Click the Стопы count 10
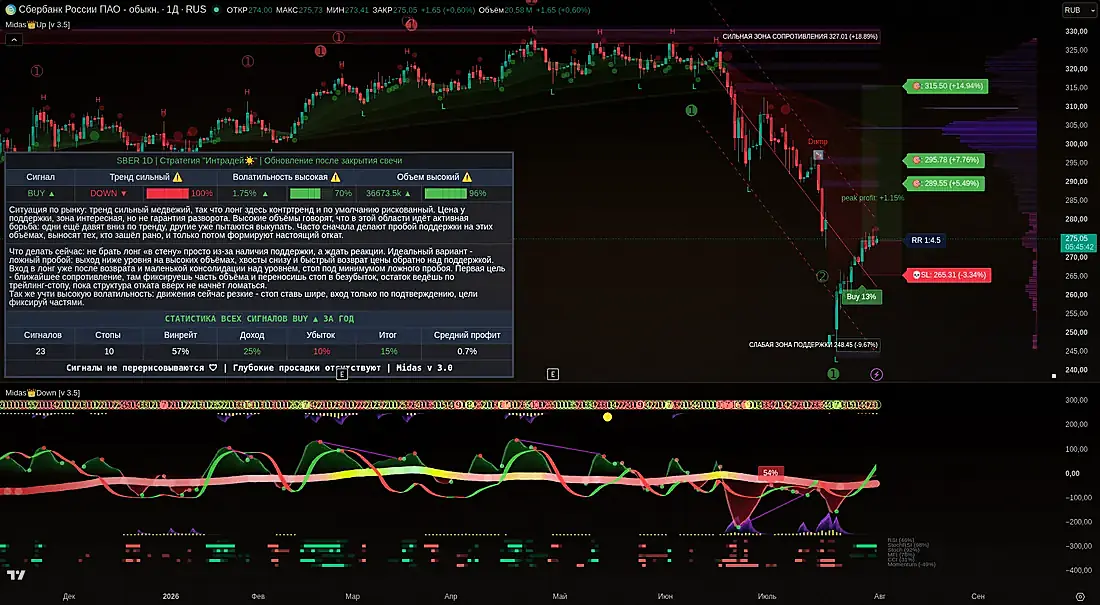Viewport: 1100px width, 605px height. point(109,351)
